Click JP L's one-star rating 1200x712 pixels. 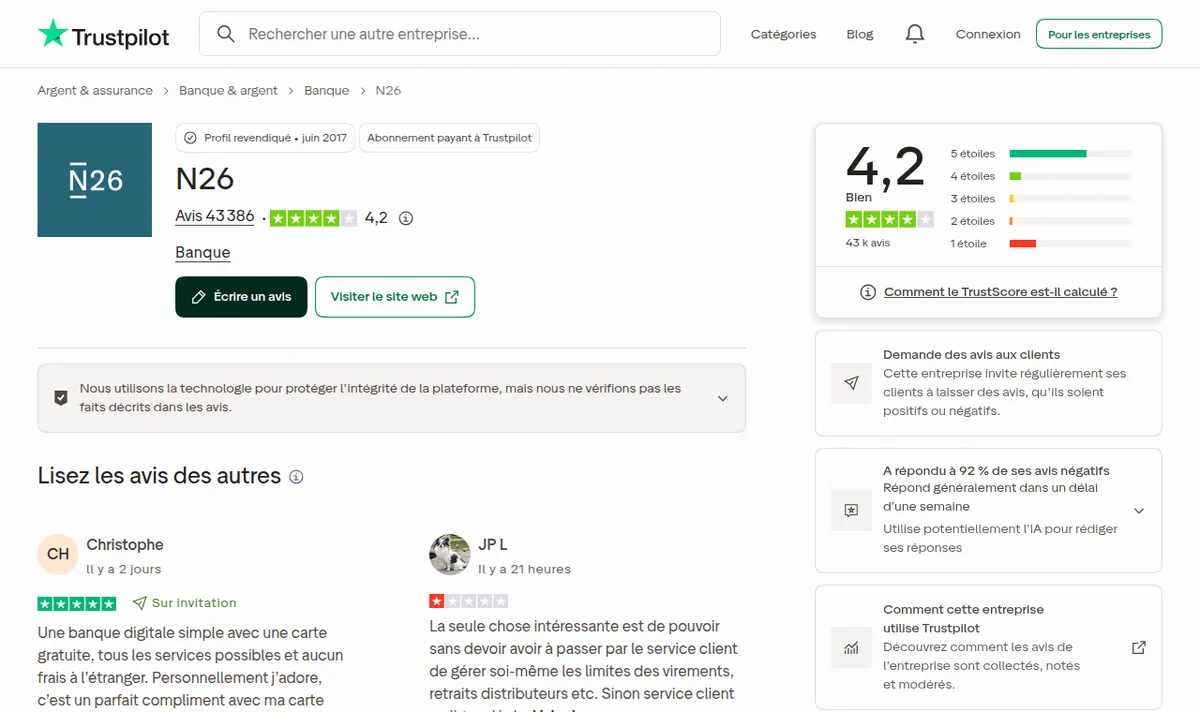[x=469, y=601]
